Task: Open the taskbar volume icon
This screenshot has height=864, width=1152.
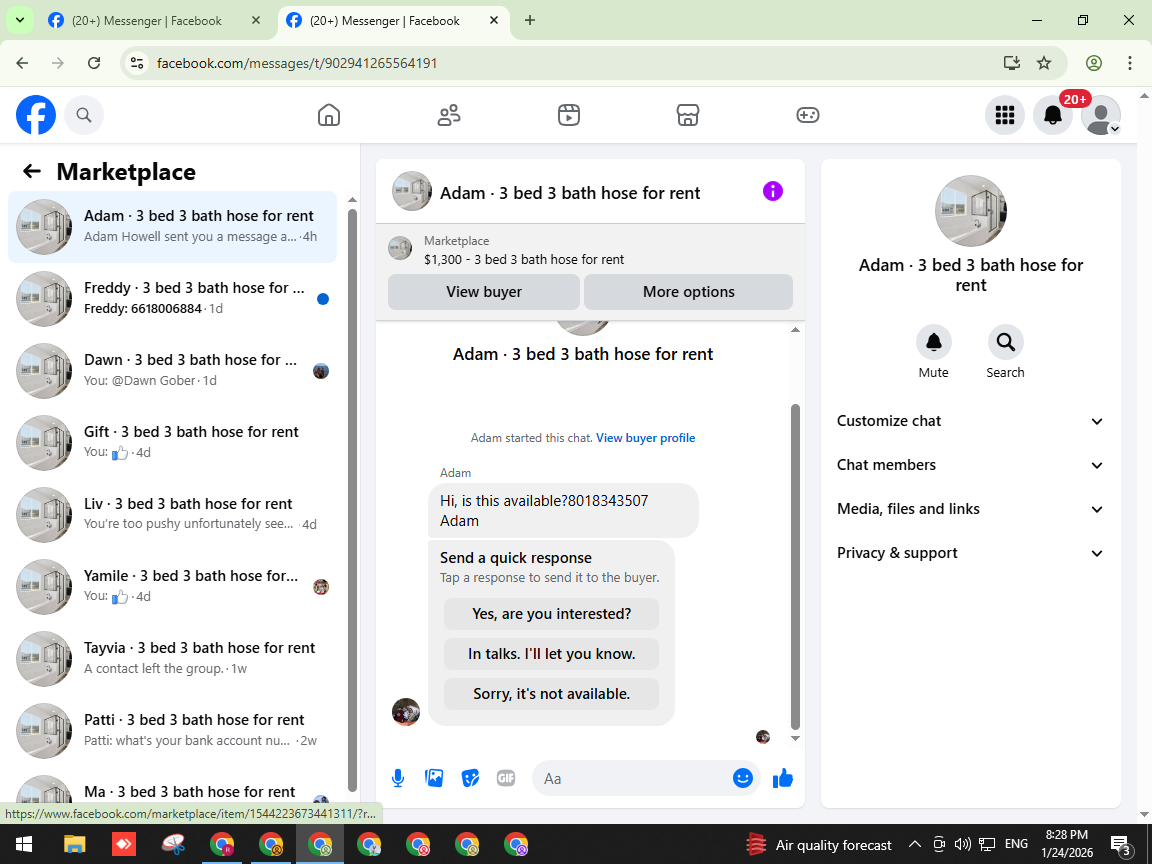Action: (x=962, y=844)
